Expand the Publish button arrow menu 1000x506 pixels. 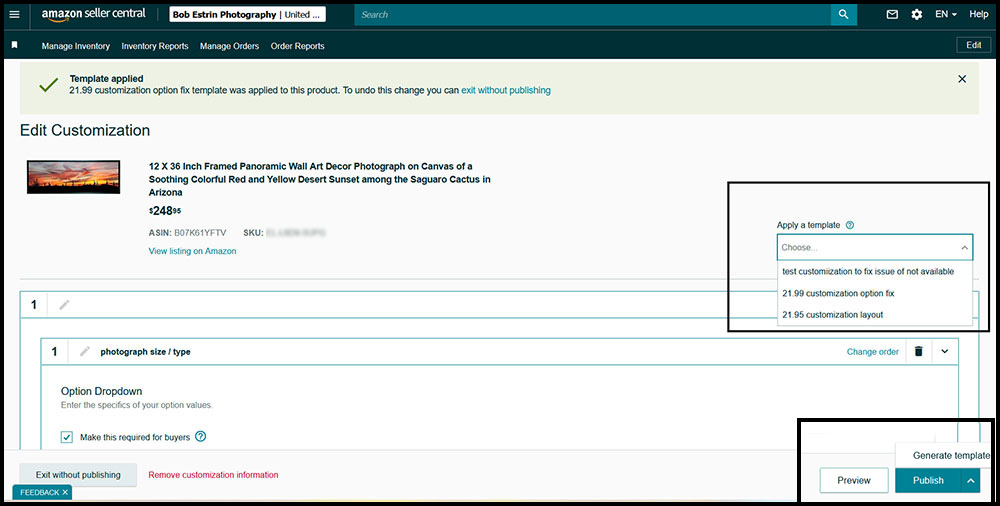tap(970, 481)
